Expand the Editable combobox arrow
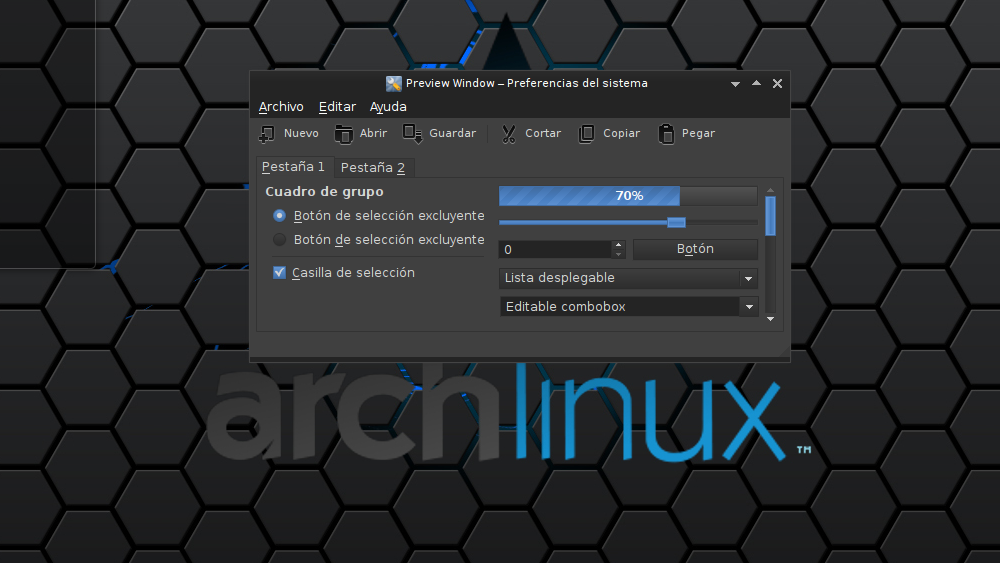 coord(749,307)
